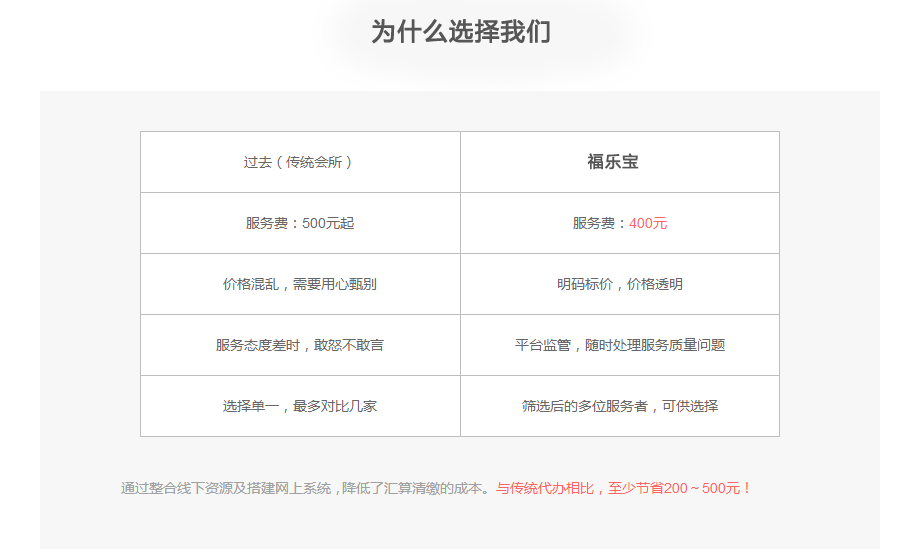
Task: Click the cell 平台监管，随时处理服务质量问题
Action: click(x=620, y=345)
